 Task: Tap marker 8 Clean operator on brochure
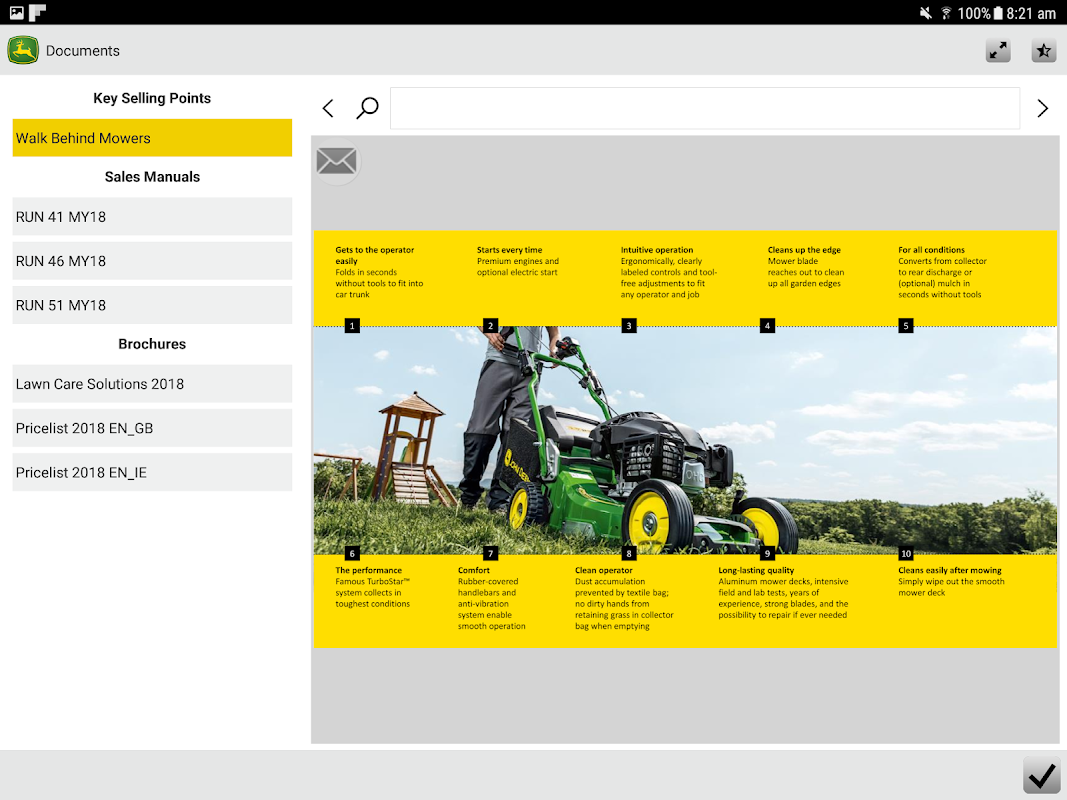pyautogui.click(x=629, y=553)
